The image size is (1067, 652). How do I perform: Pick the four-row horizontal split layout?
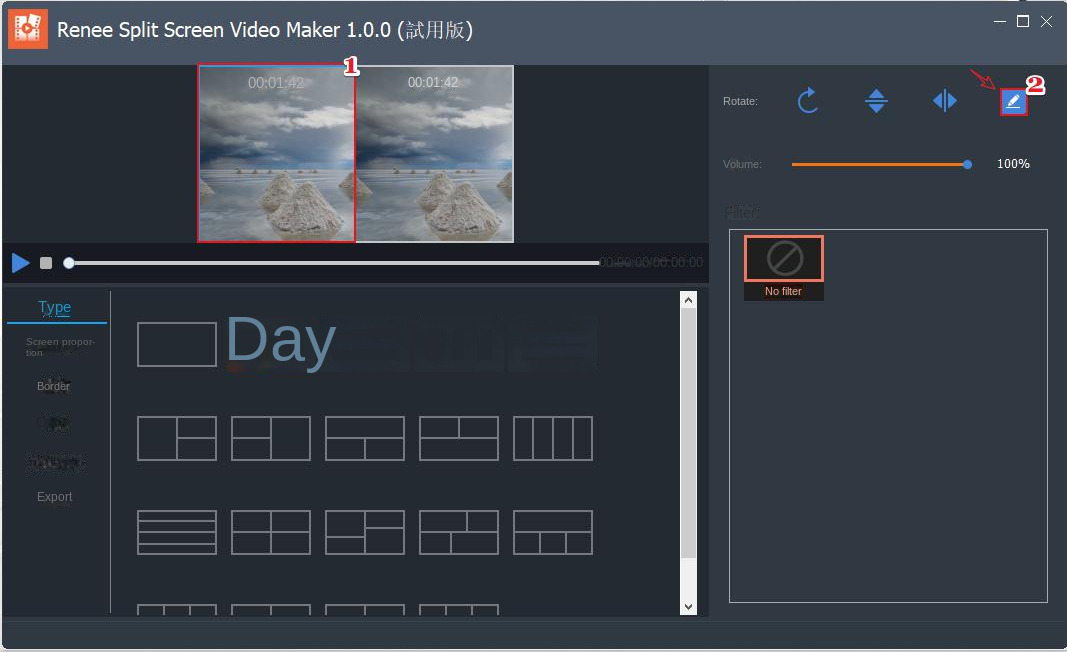(177, 531)
